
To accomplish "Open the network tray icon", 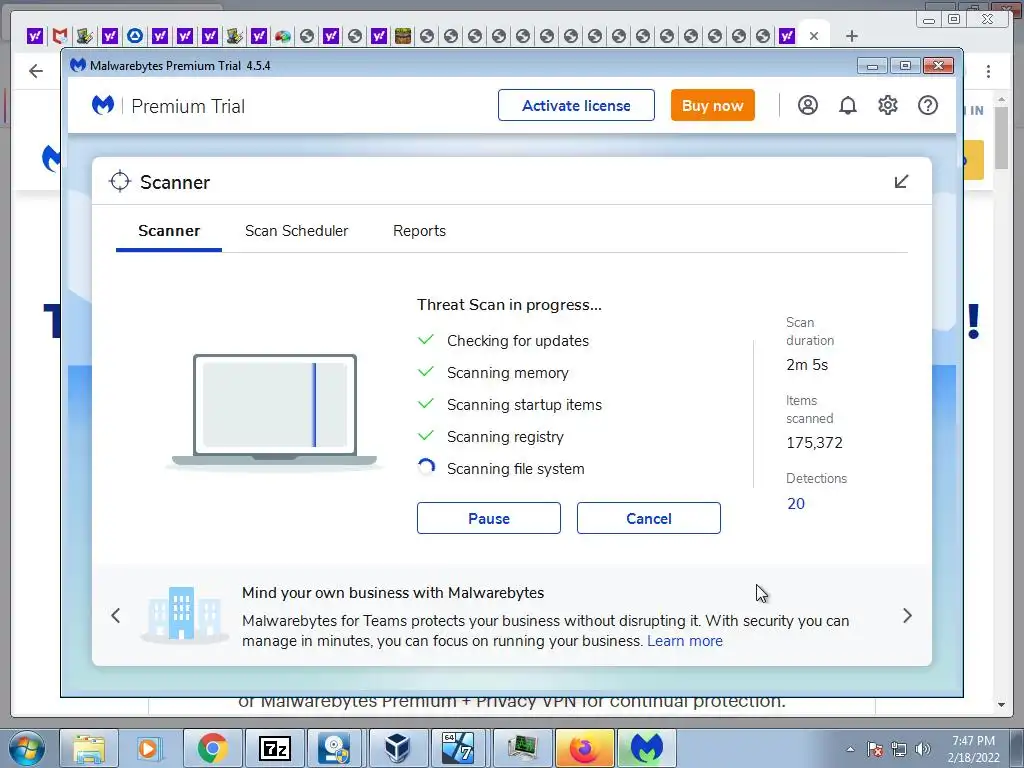I will (x=899, y=749).
